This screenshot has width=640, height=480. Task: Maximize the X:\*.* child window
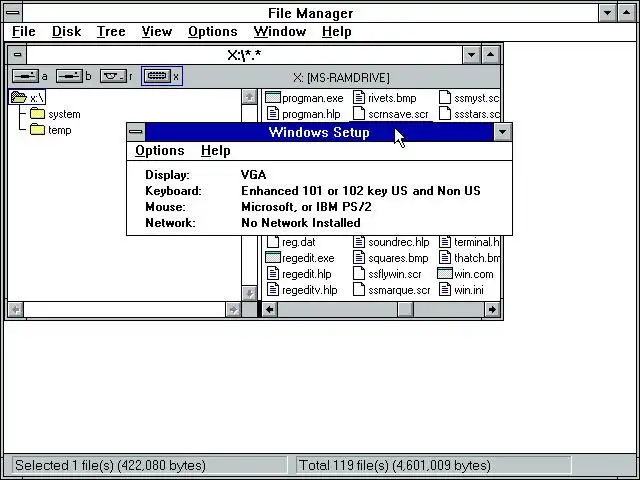[491, 54]
